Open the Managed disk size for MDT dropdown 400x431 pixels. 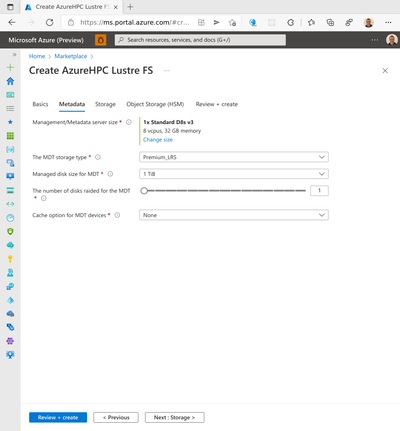point(234,174)
